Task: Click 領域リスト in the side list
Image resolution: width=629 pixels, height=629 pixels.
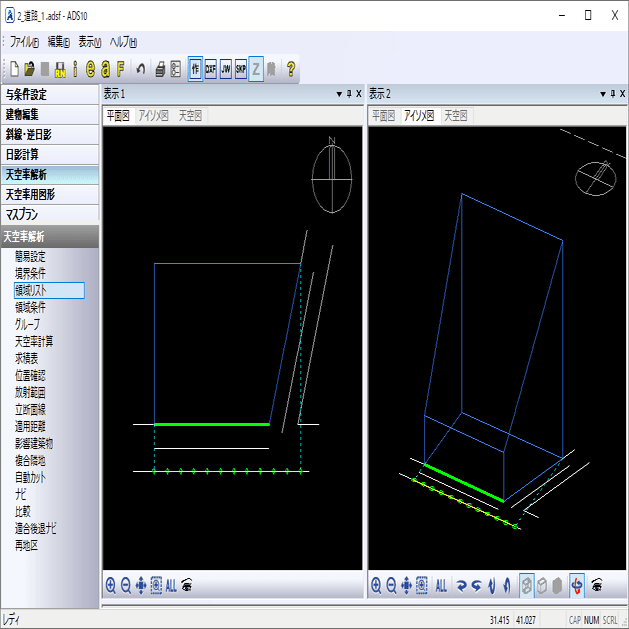Action: [49, 290]
